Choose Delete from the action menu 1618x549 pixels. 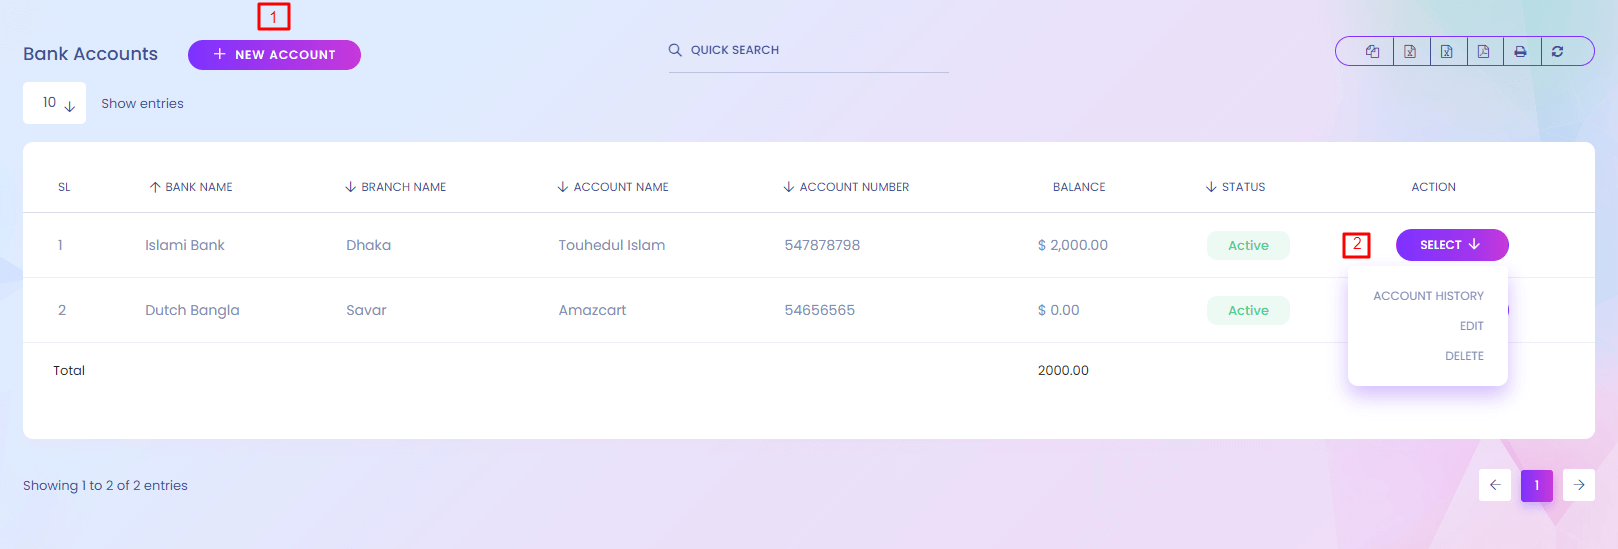1464,356
